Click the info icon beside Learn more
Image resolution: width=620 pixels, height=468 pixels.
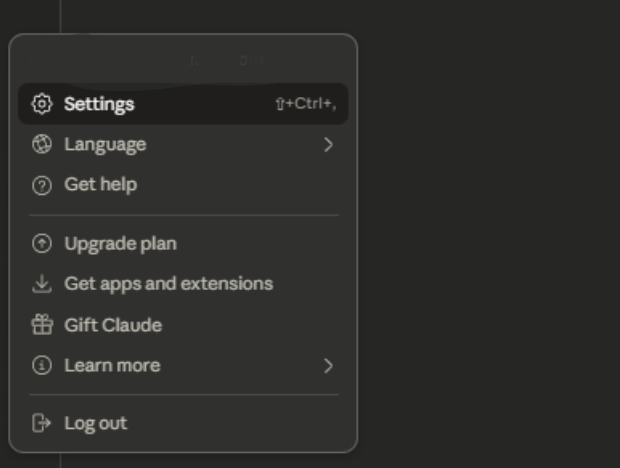(x=41, y=366)
